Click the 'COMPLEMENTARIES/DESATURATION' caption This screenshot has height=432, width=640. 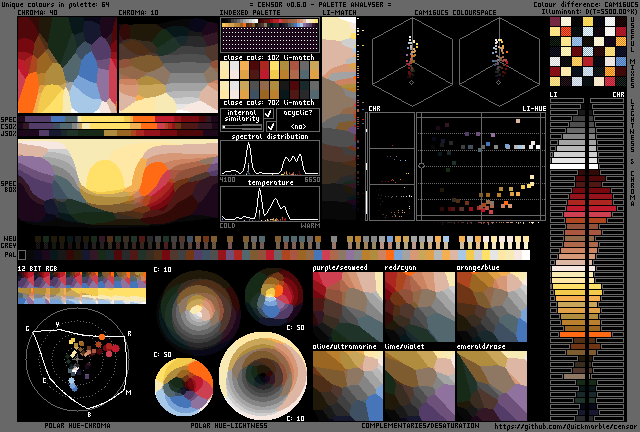click(x=420, y=425)
